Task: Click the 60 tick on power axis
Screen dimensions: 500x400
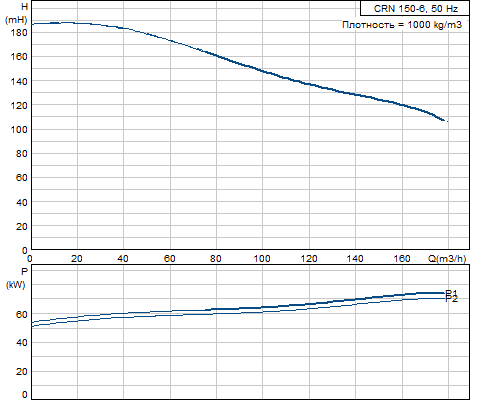Action: click(21, 314)
